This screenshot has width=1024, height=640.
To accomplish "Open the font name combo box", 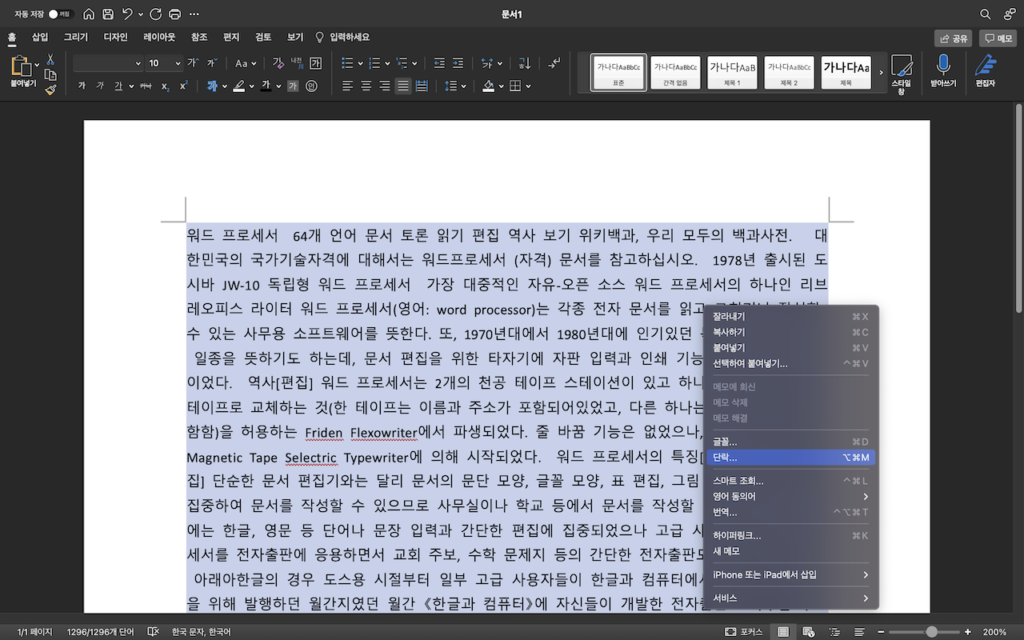I will point(108,63).
